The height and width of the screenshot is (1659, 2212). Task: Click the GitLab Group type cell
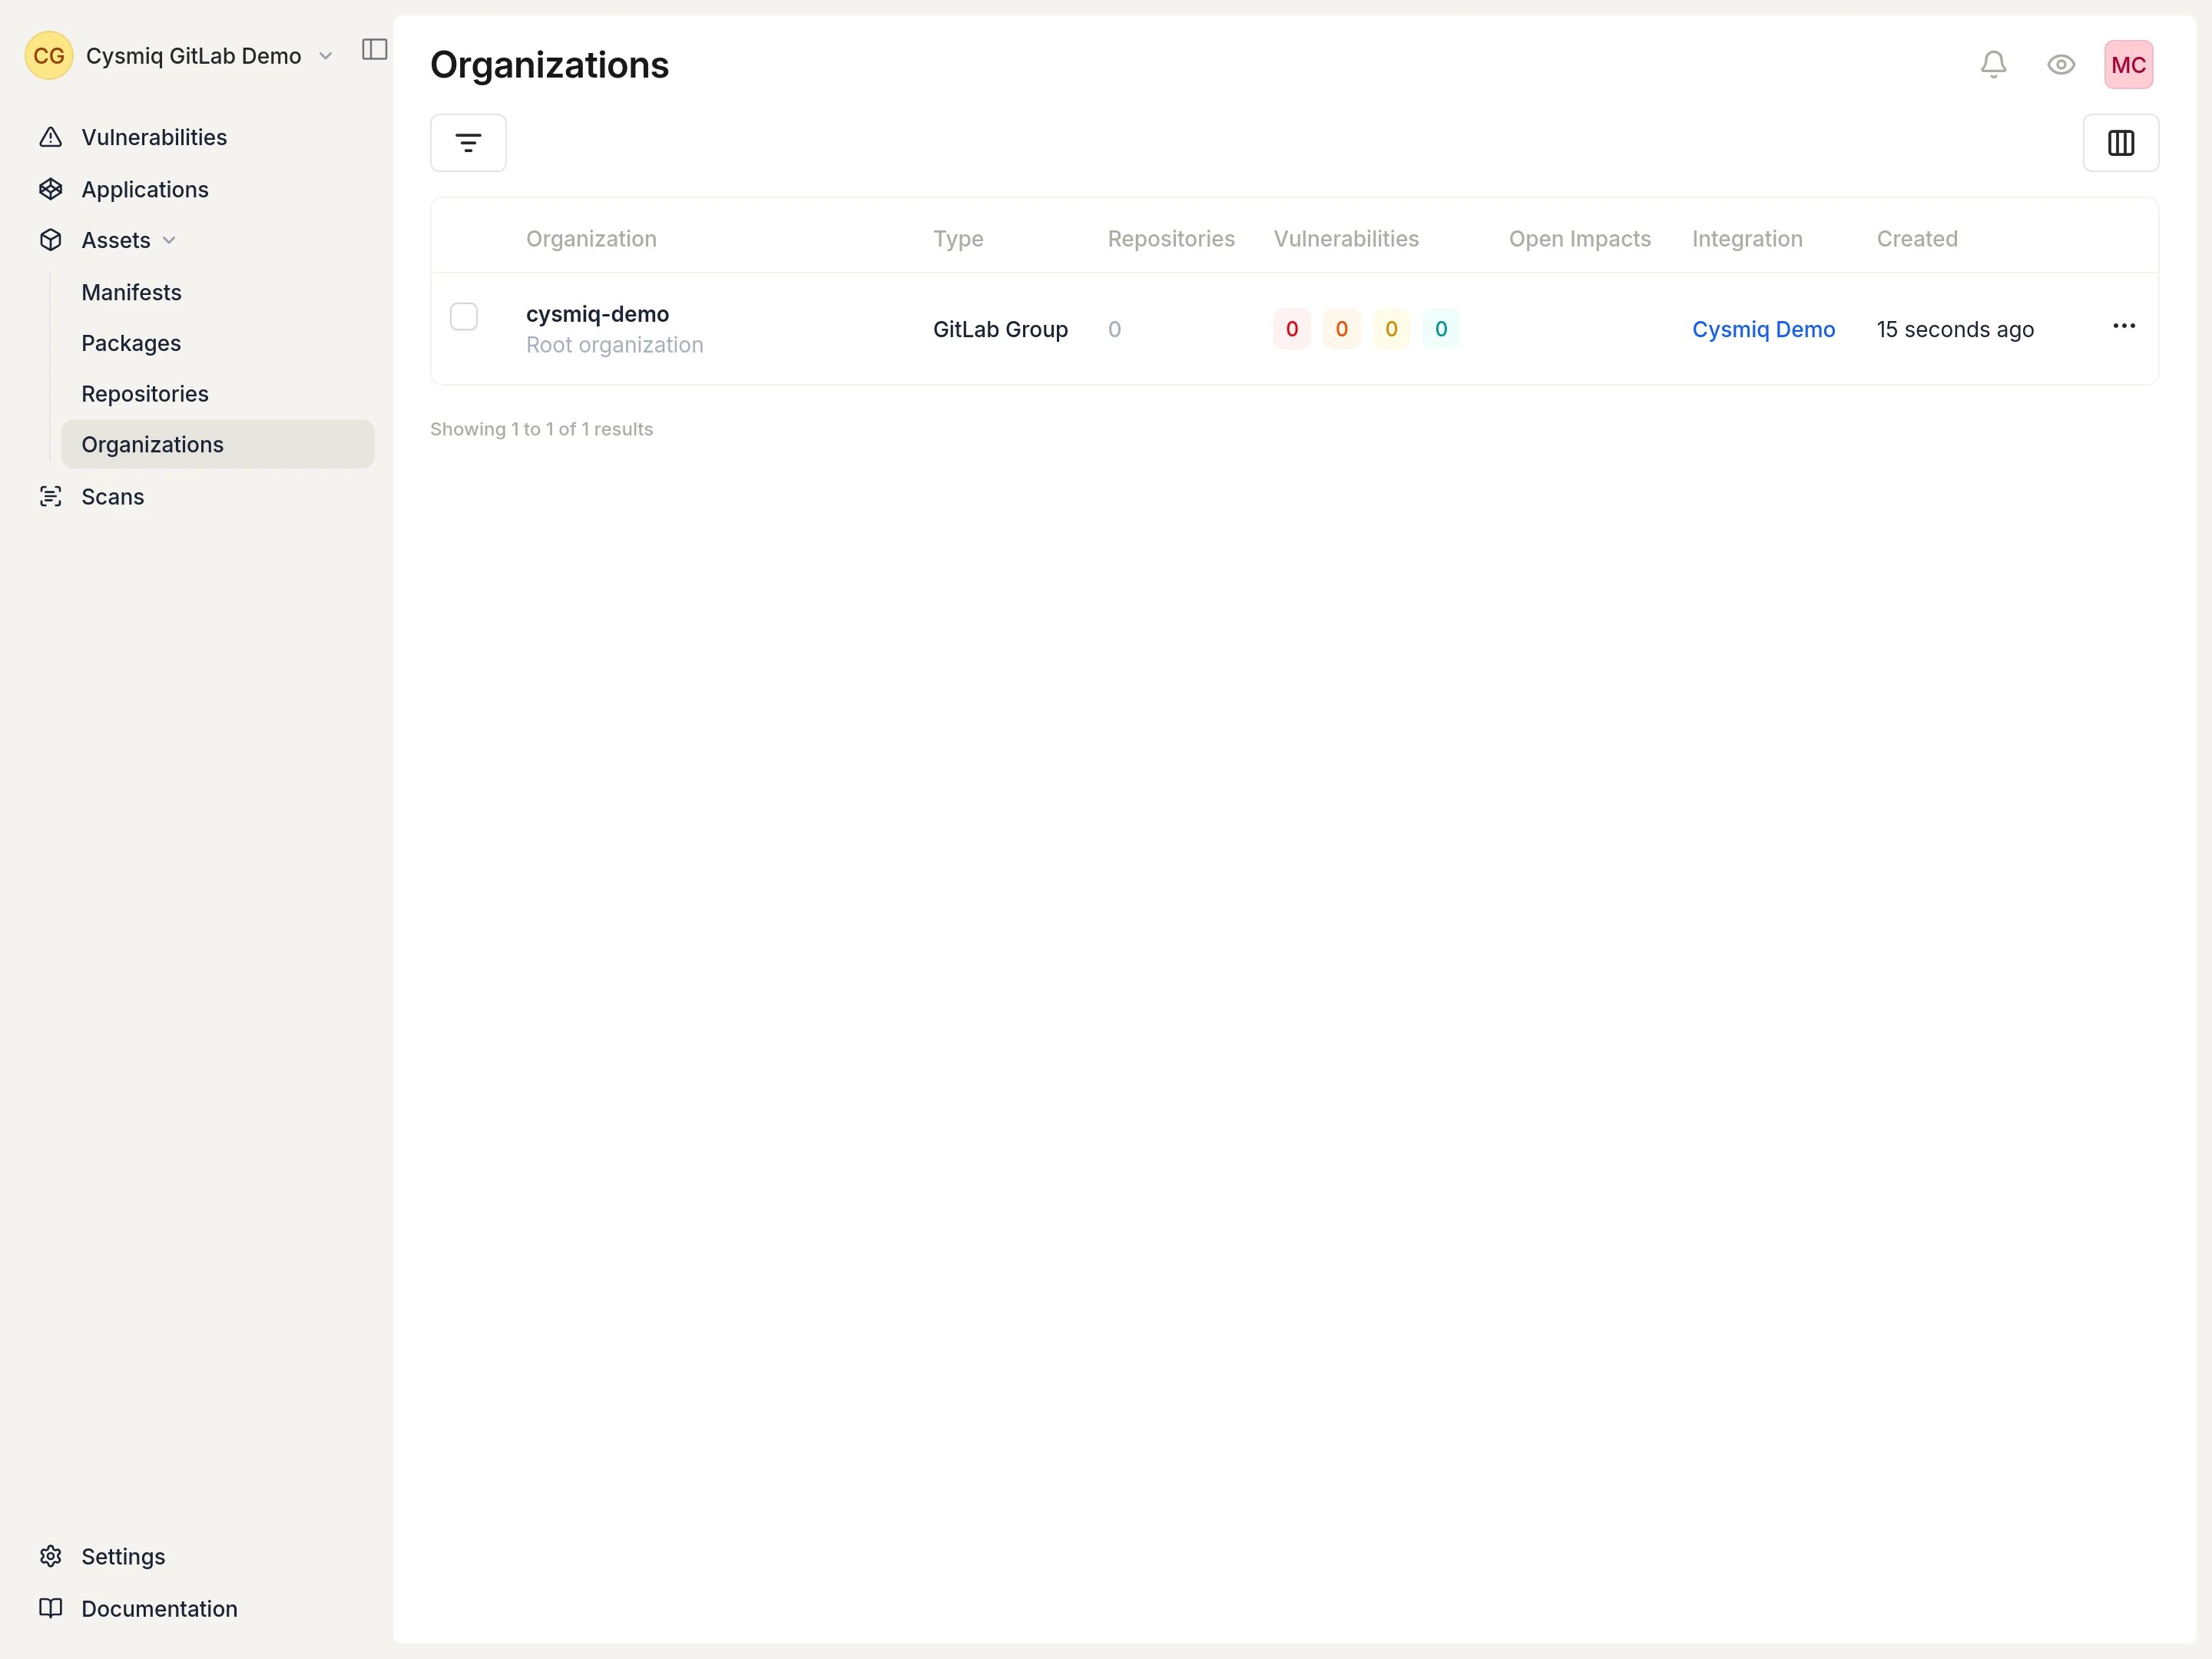1000,329
